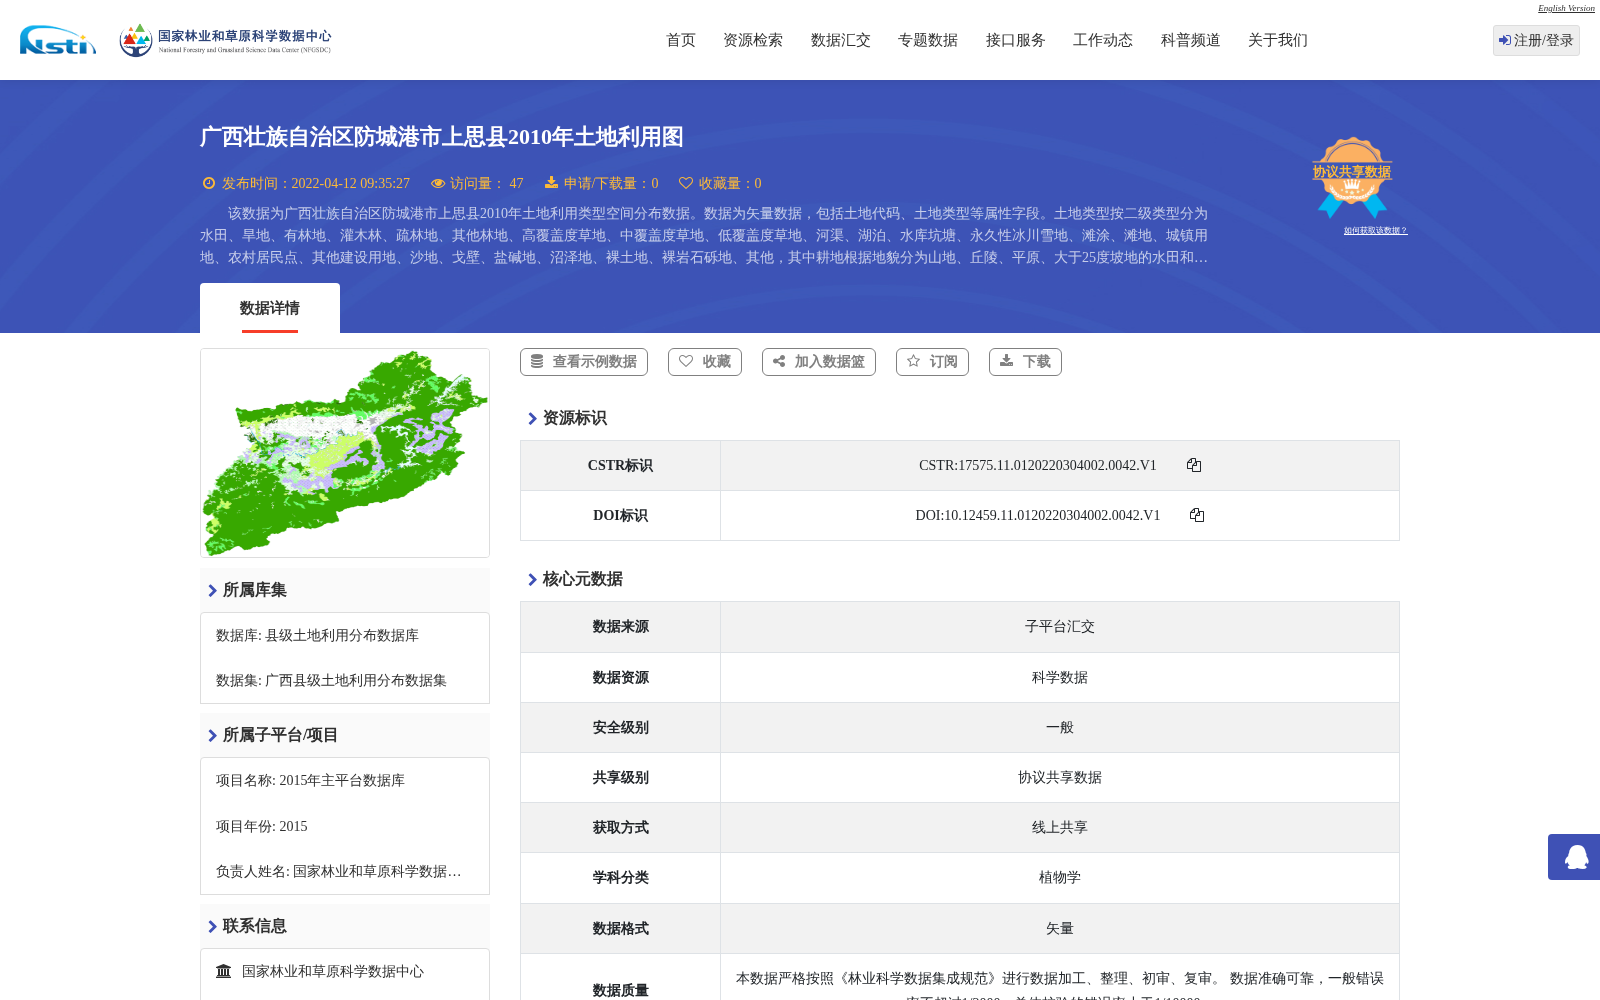Image resolution: width=1600 pixels, height=1000 pixels.
Task: Open the 数据汇交 menu
Action: [x=841, y=40]
